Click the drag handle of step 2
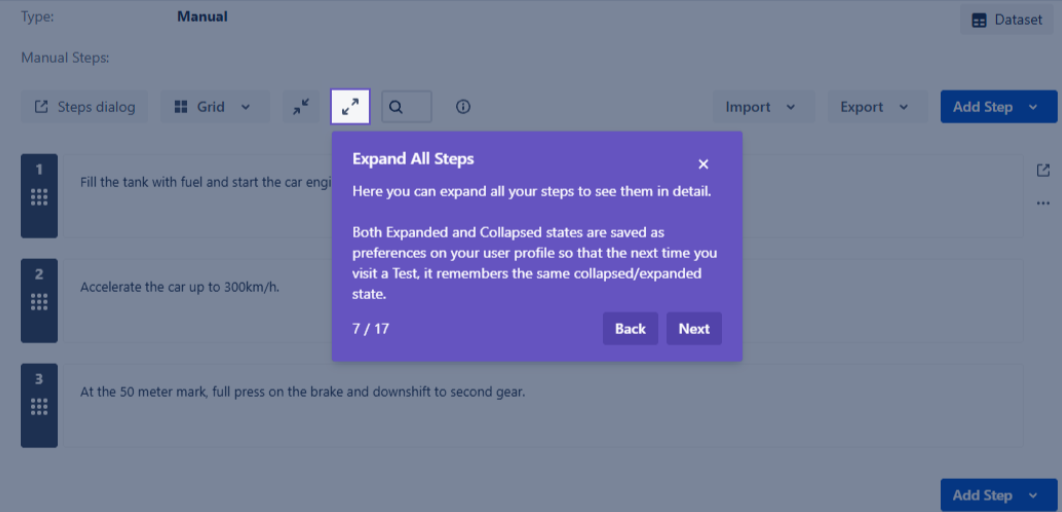The height and width of the screenshot is (512, 1062). point(39,302)
